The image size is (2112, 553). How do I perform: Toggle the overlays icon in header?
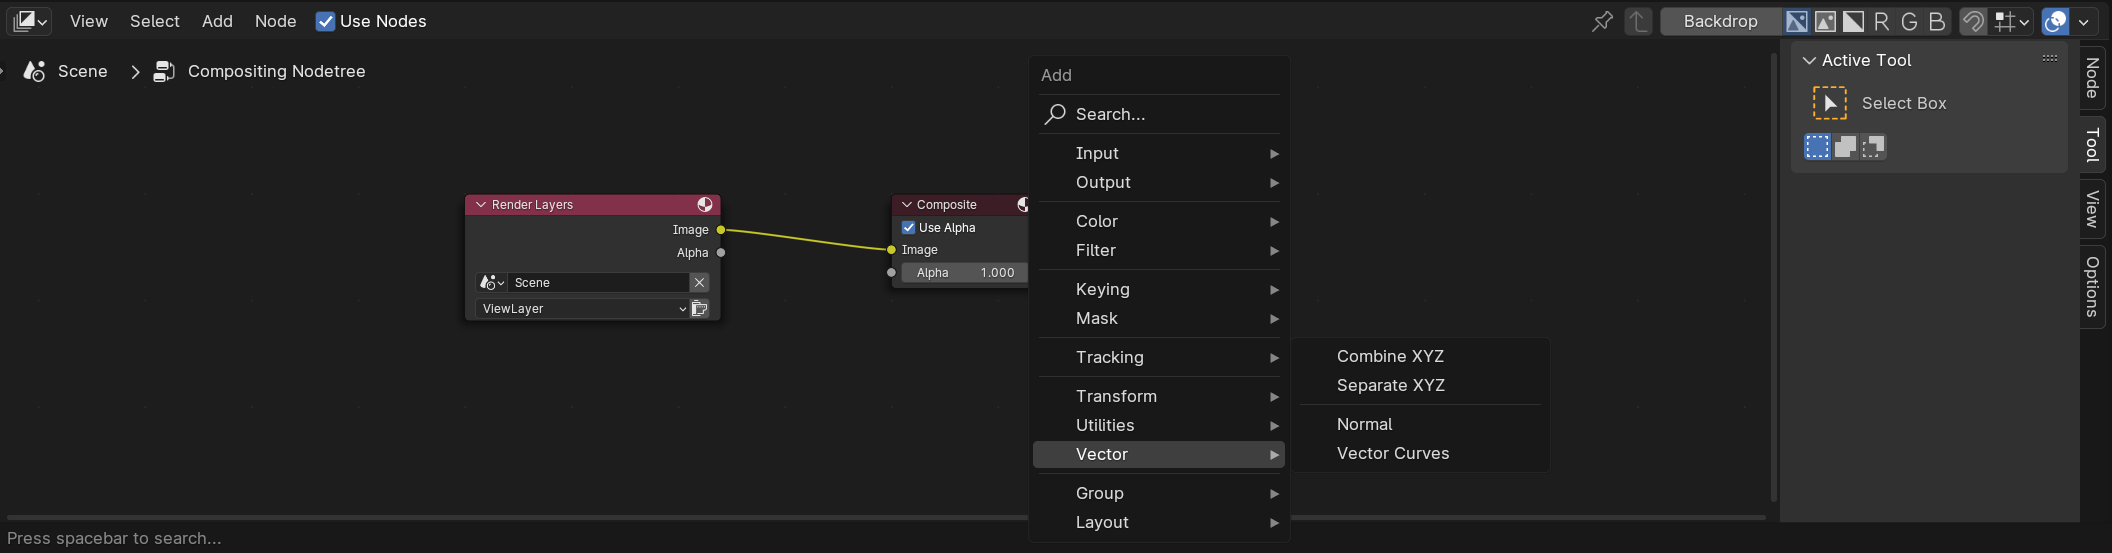[x=2056, y=21]
